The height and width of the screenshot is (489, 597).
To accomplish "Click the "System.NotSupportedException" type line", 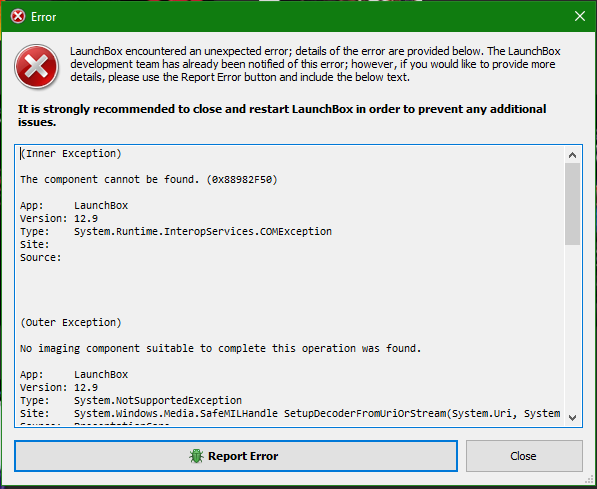I will coord(131,401).
